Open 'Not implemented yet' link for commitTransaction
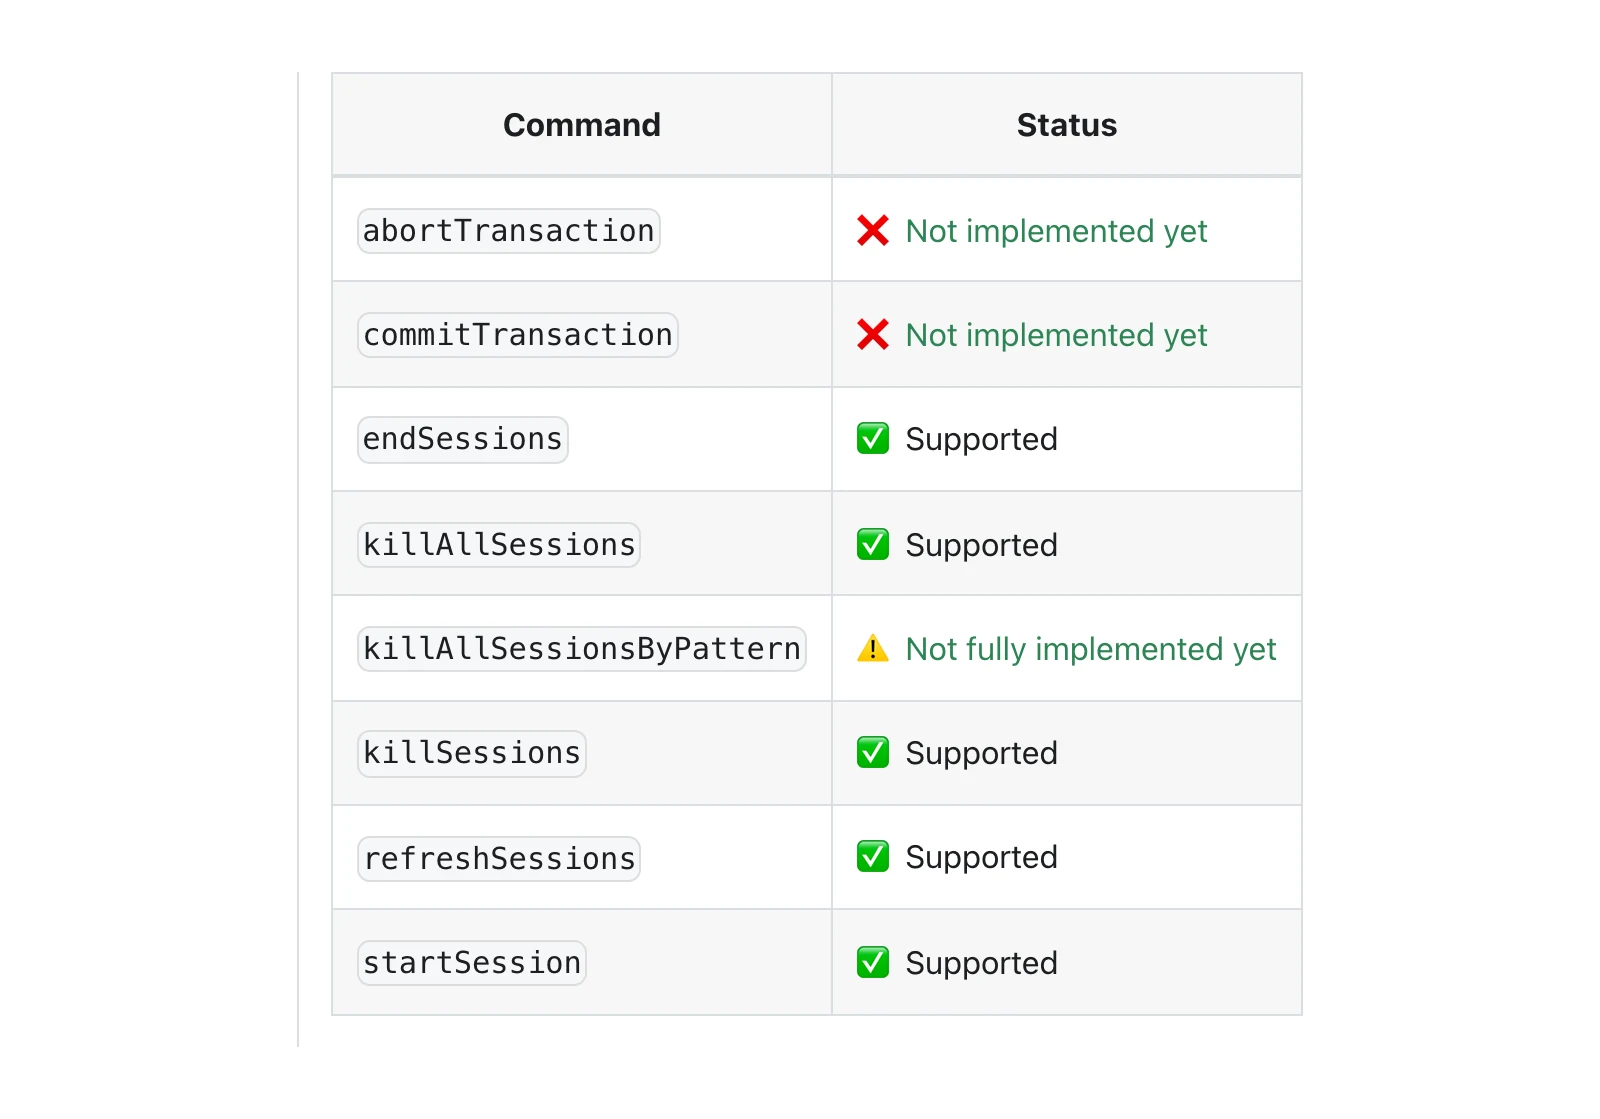 coord(1056,335)
